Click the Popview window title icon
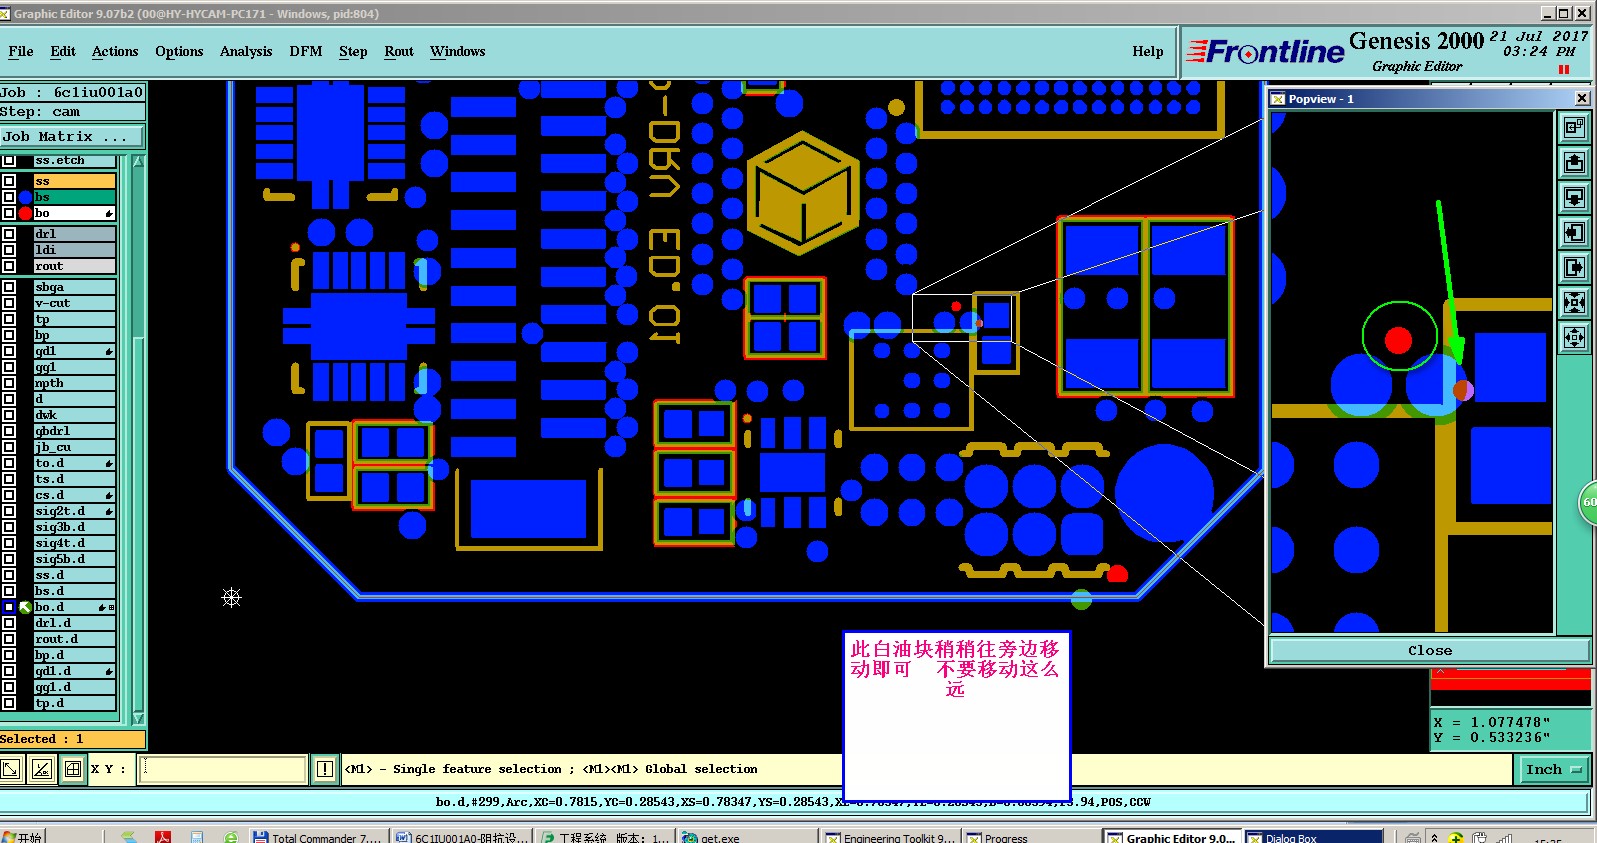This screenshot has width=1597, height=843. [1278, 99]
